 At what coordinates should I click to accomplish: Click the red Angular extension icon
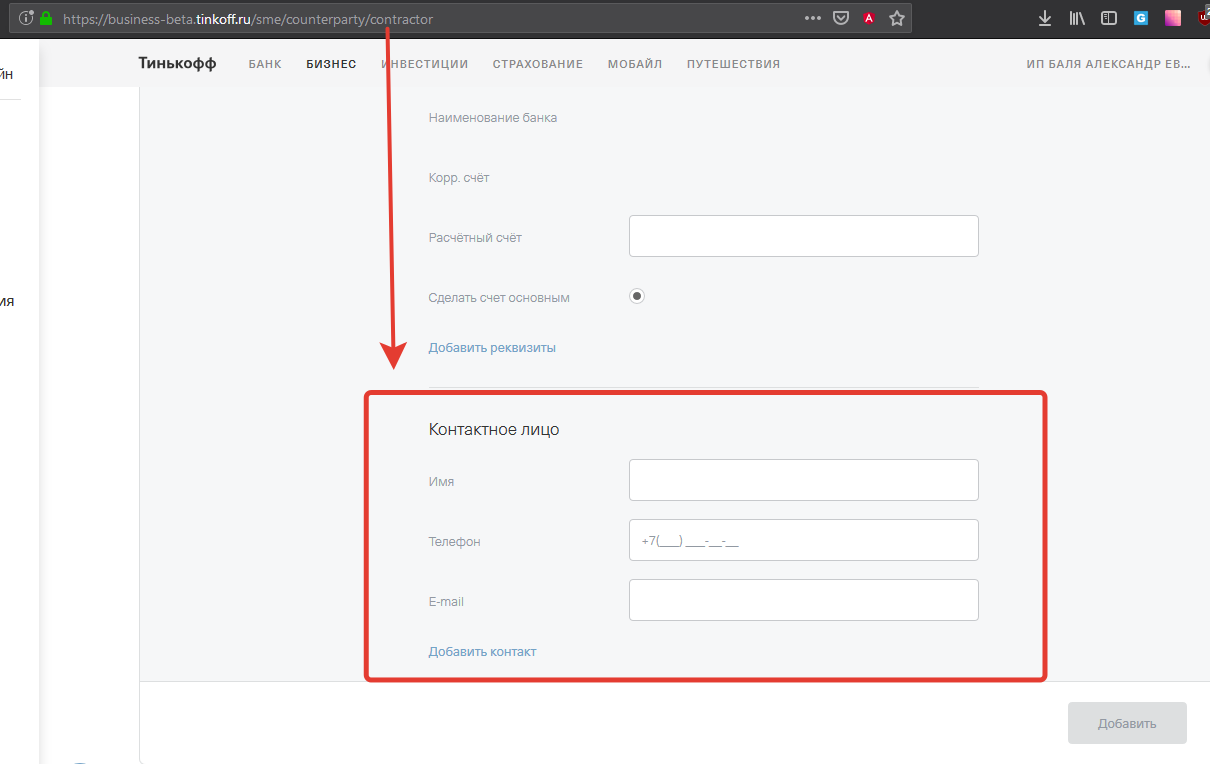869,18
